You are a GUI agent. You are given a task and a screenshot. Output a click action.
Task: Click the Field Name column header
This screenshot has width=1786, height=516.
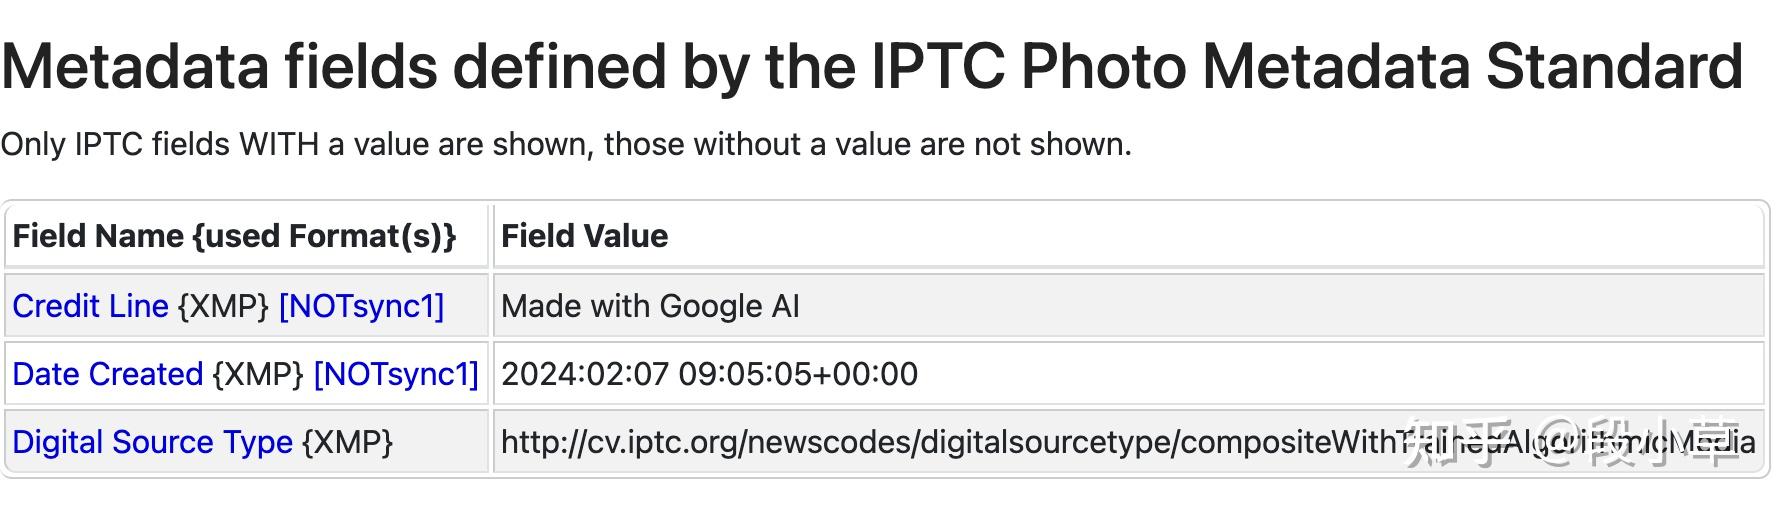click(x=234, y=236)
